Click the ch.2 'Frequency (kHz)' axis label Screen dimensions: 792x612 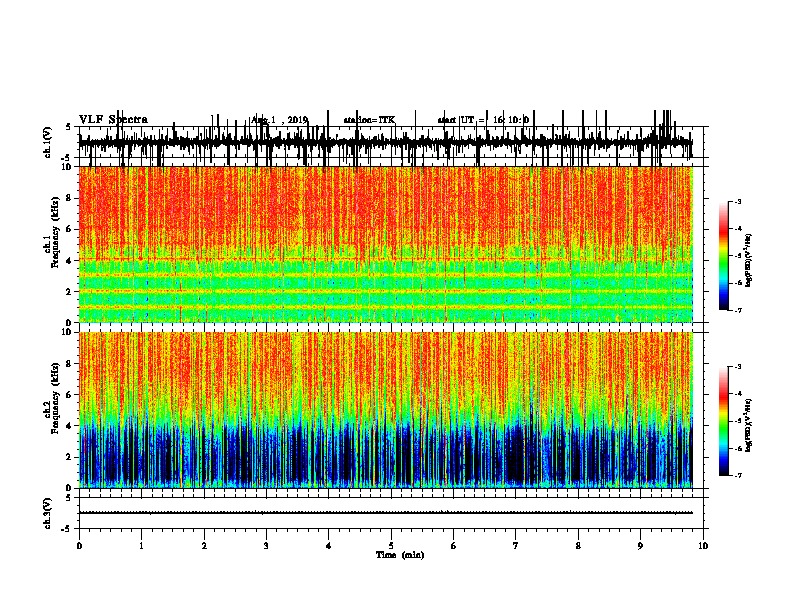click(x=53, y=398)
